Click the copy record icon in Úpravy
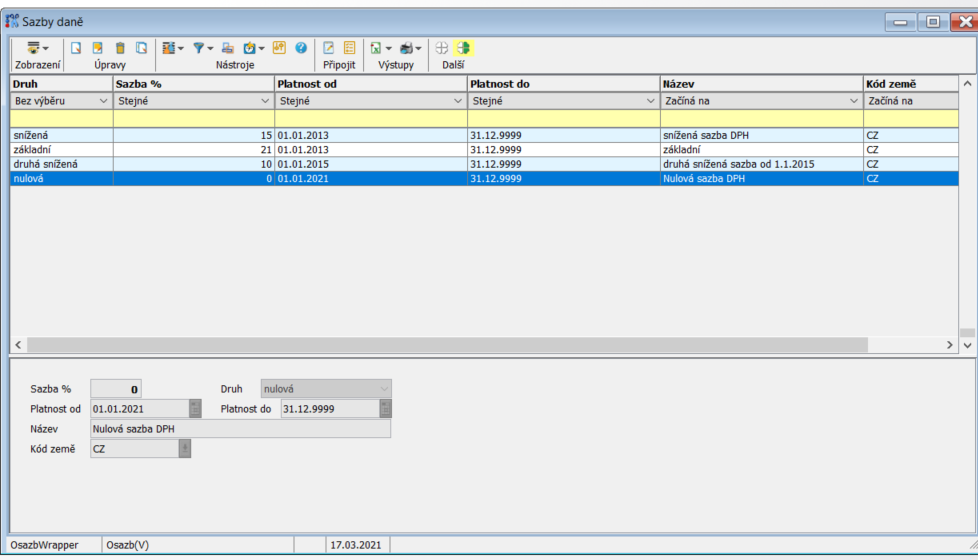The height and width of the screenshot is (560, 978). [142, 48]
